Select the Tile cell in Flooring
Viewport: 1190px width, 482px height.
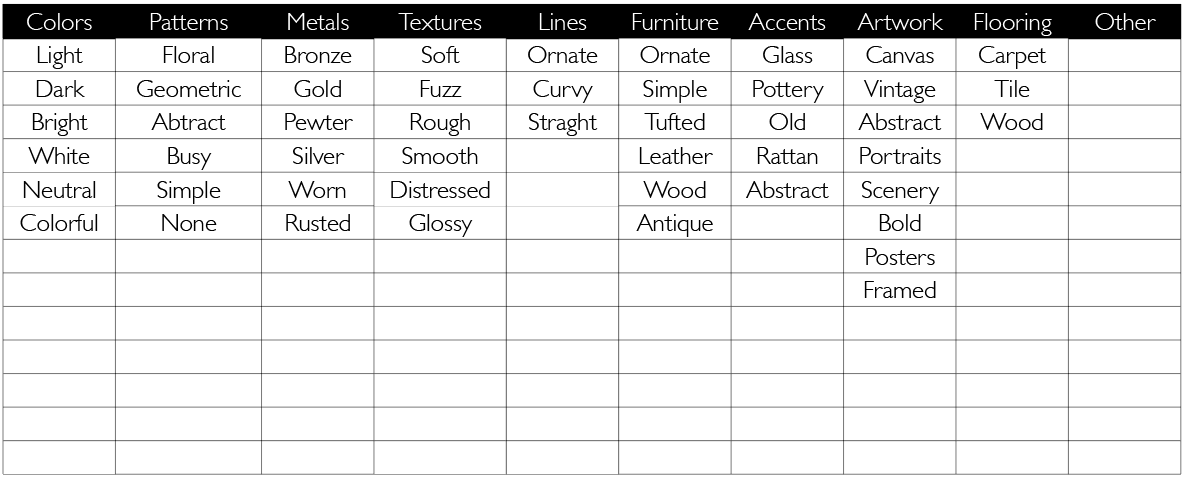[x=1012, y=90]
